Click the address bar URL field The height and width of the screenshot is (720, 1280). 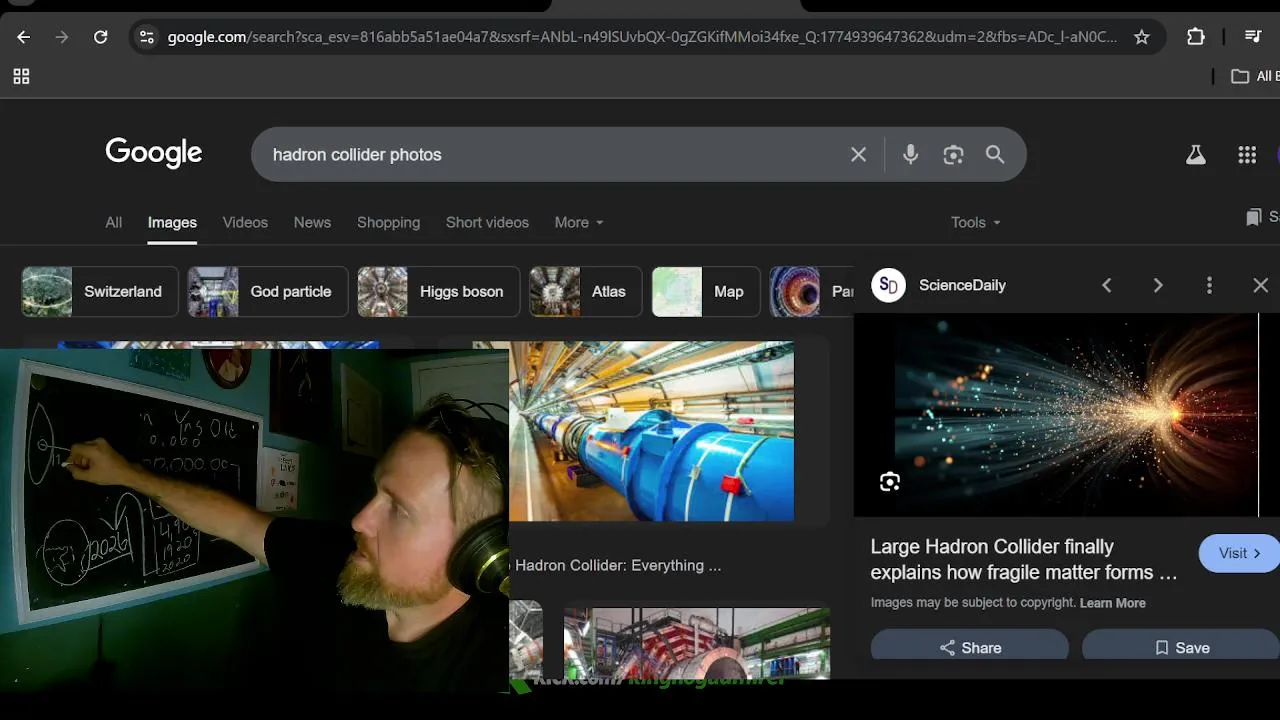tap(642, 37)
